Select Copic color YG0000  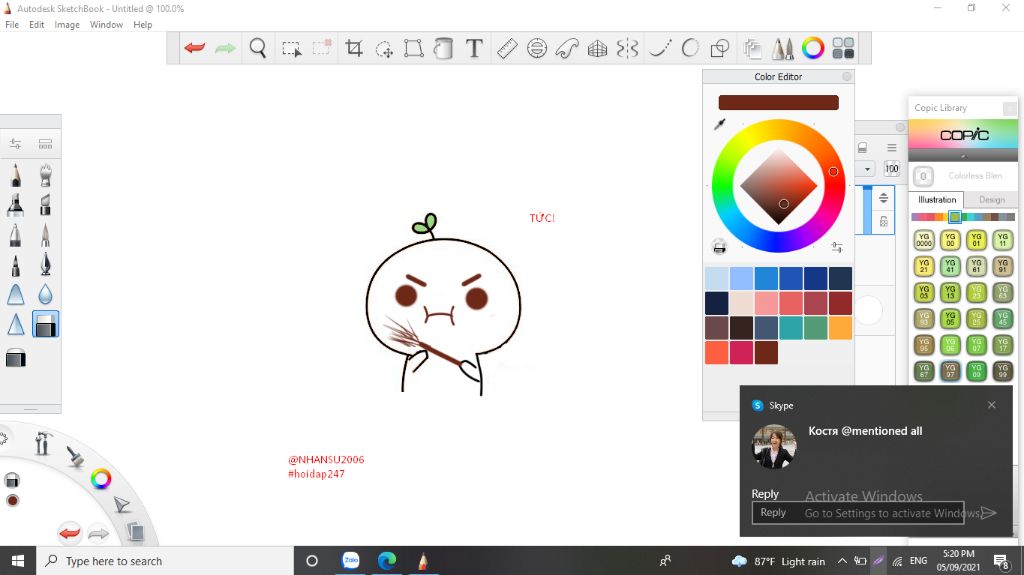click(x=923, y=240)
